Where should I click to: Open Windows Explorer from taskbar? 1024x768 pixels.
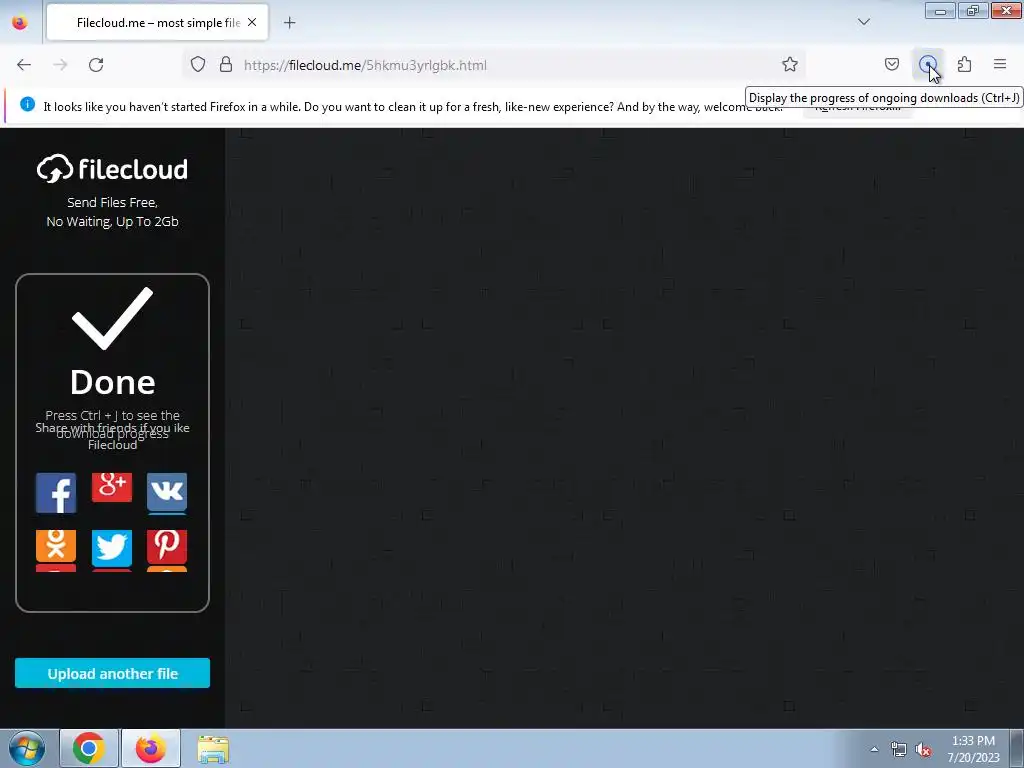(213, 749)
